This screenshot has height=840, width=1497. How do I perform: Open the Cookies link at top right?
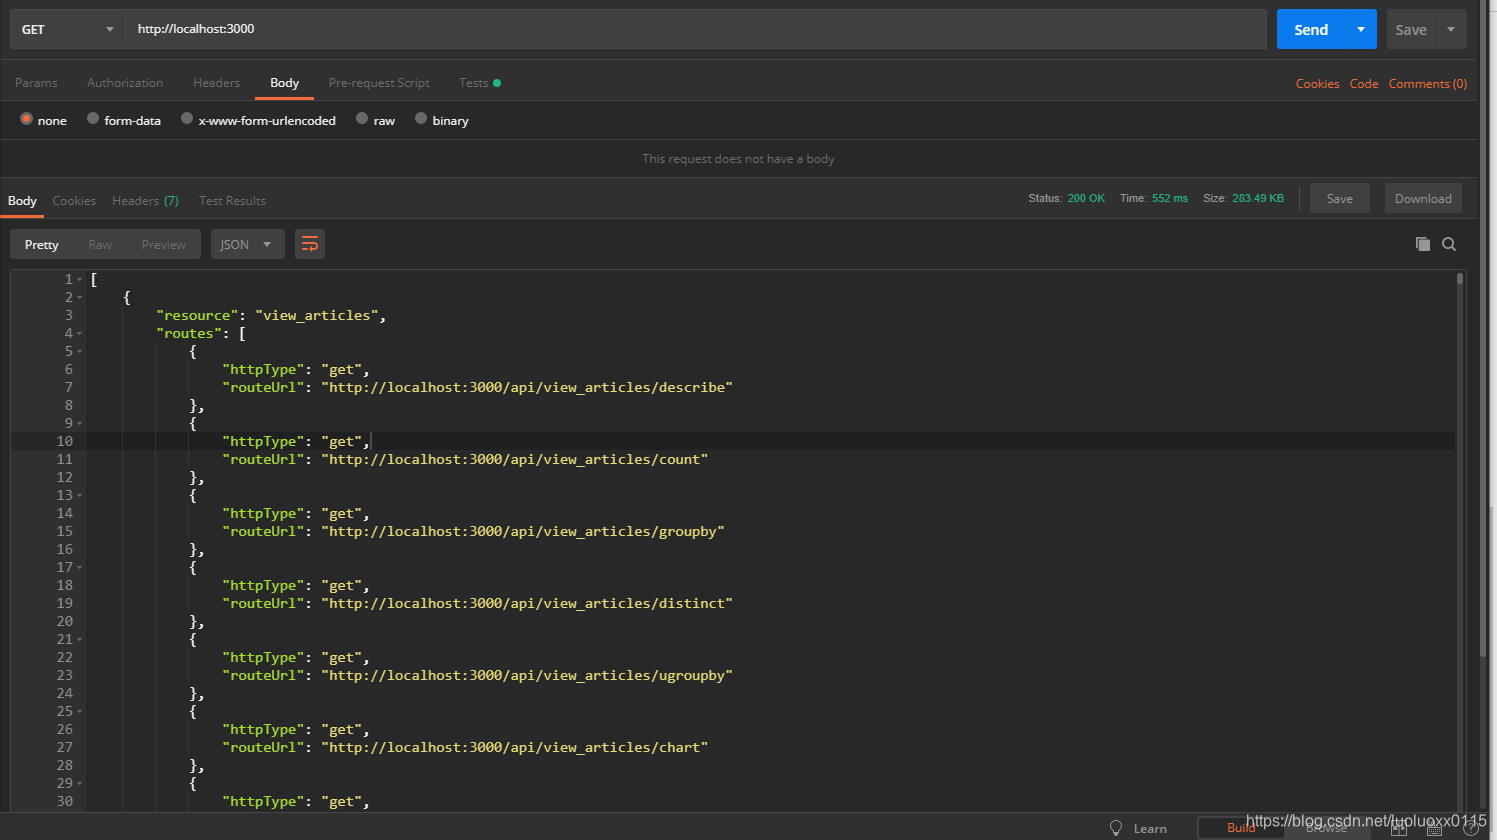(1317, 84)
